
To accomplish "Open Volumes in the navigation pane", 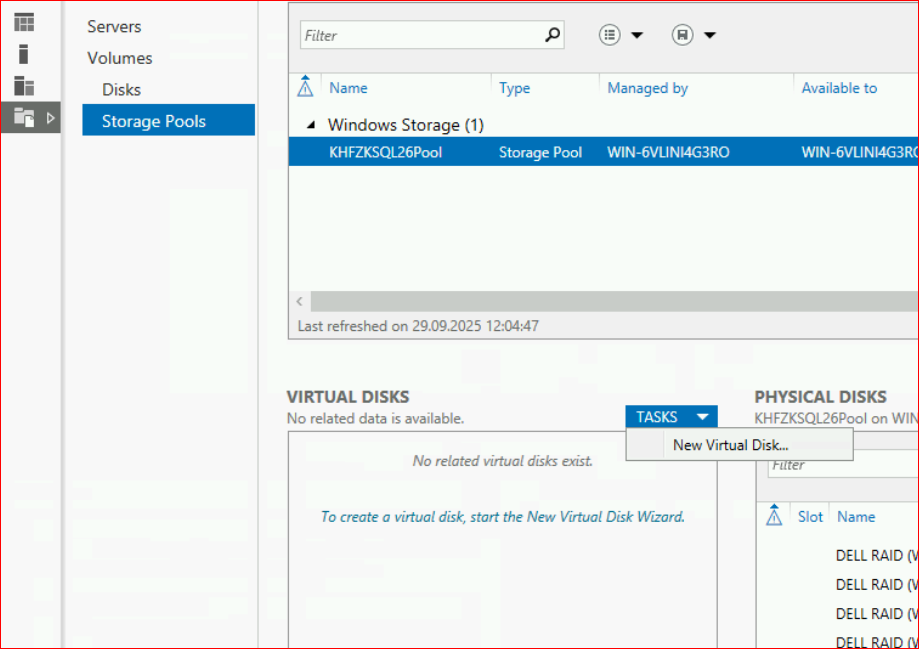I will (x=119, y=58).
